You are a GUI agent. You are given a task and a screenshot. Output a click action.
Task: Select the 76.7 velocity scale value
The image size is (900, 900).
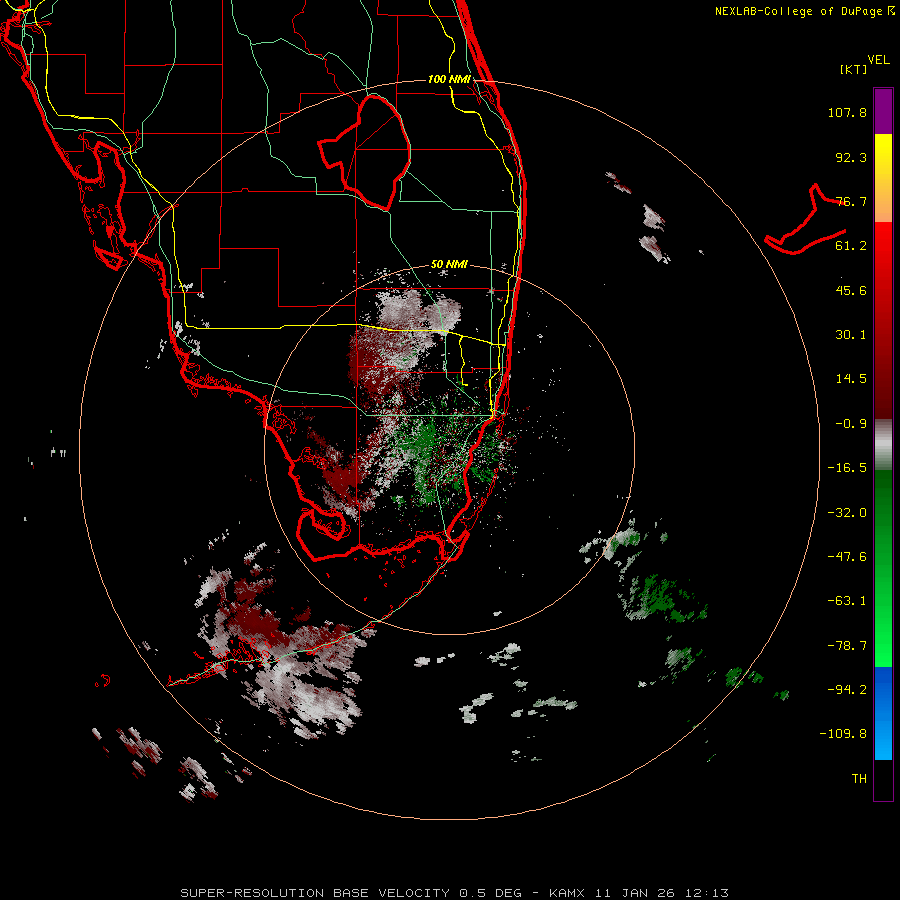pos(851,201)
